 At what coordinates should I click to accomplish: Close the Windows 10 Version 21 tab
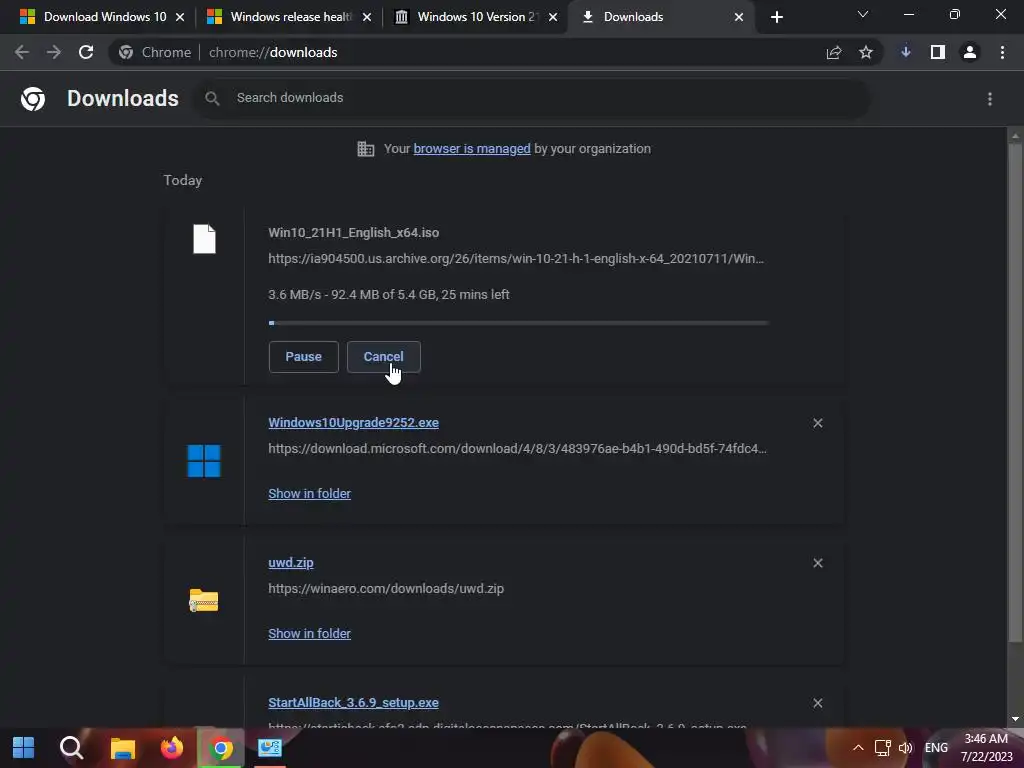[x=553, y=17]
